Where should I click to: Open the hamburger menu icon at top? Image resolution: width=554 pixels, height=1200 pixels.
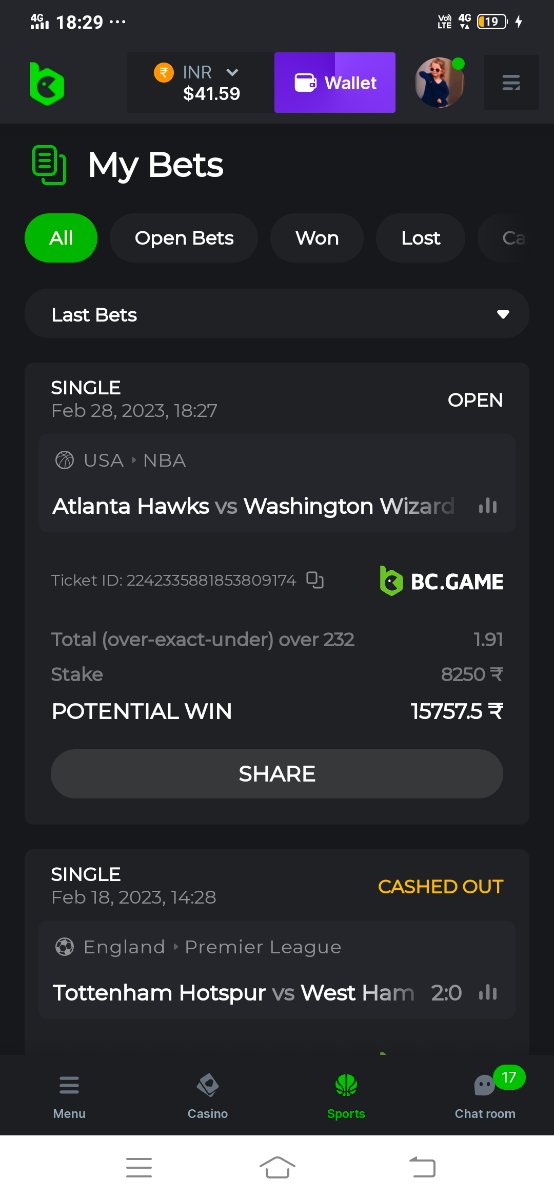[511, 83]
